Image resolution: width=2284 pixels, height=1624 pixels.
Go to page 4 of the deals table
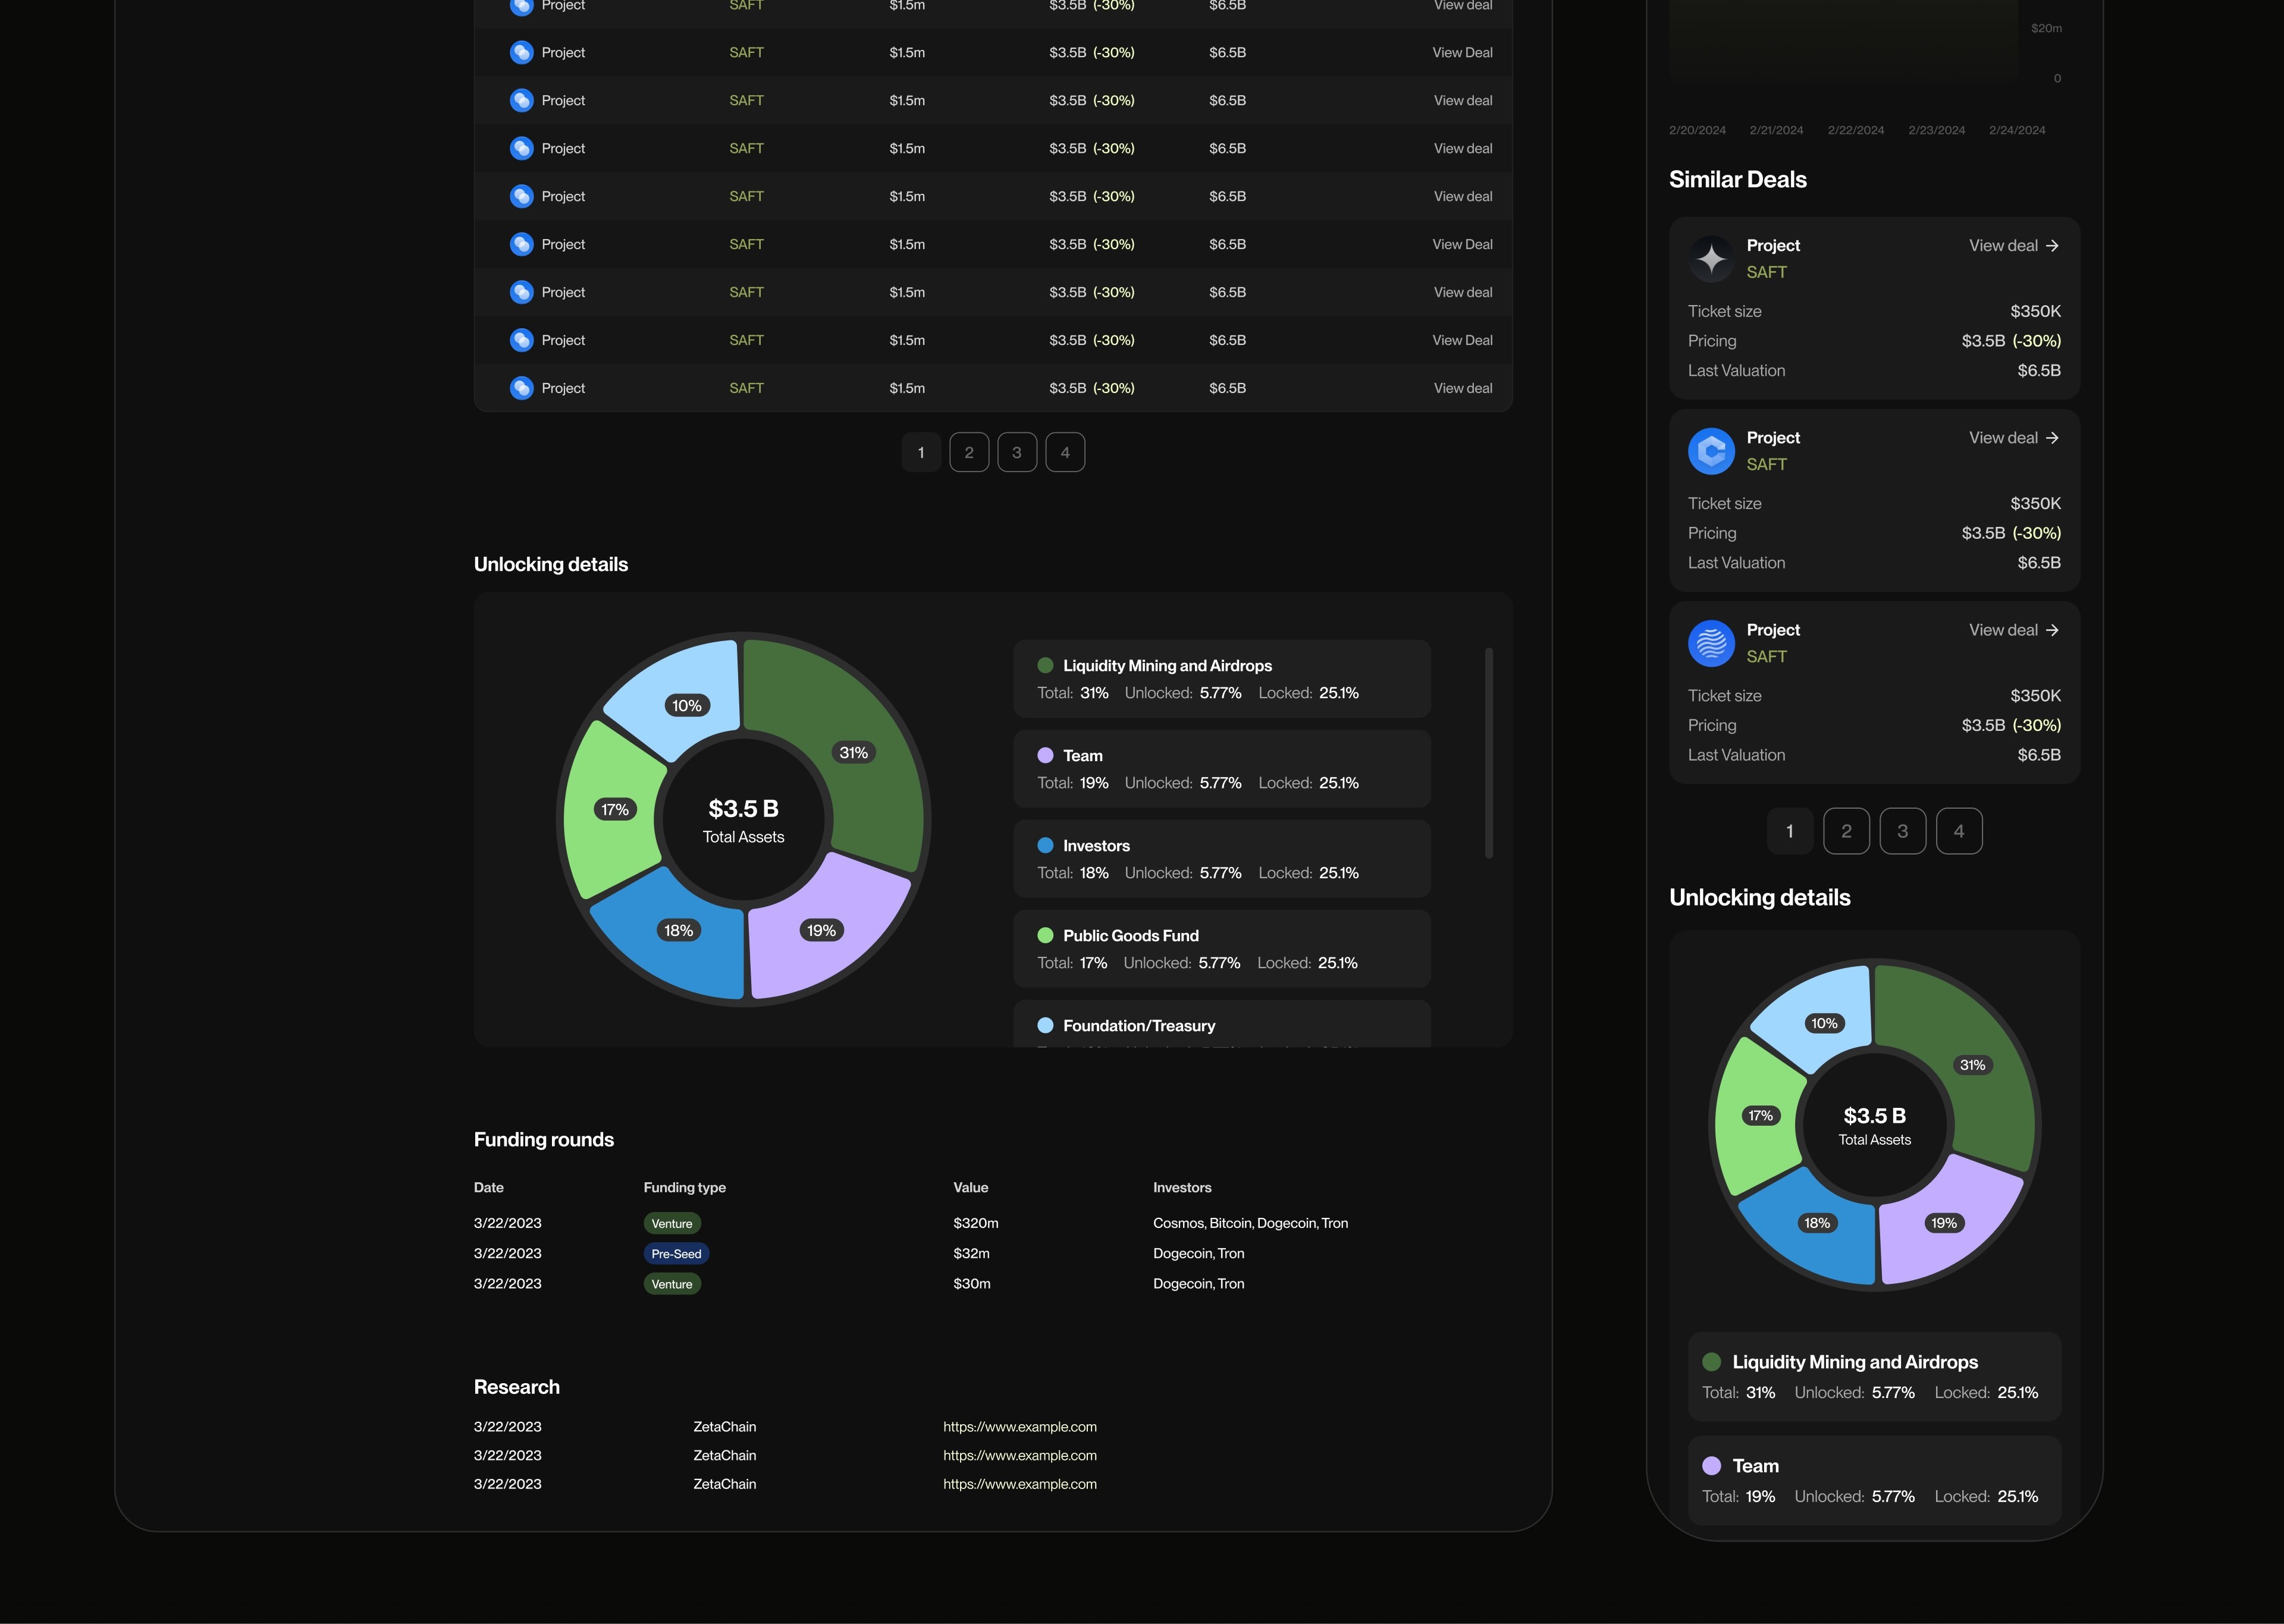(x=1064, y=452)
